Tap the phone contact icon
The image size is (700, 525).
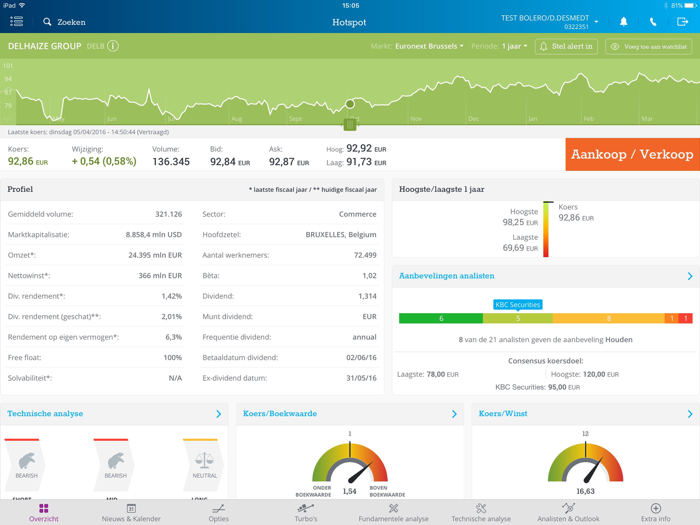pos(653,21)
